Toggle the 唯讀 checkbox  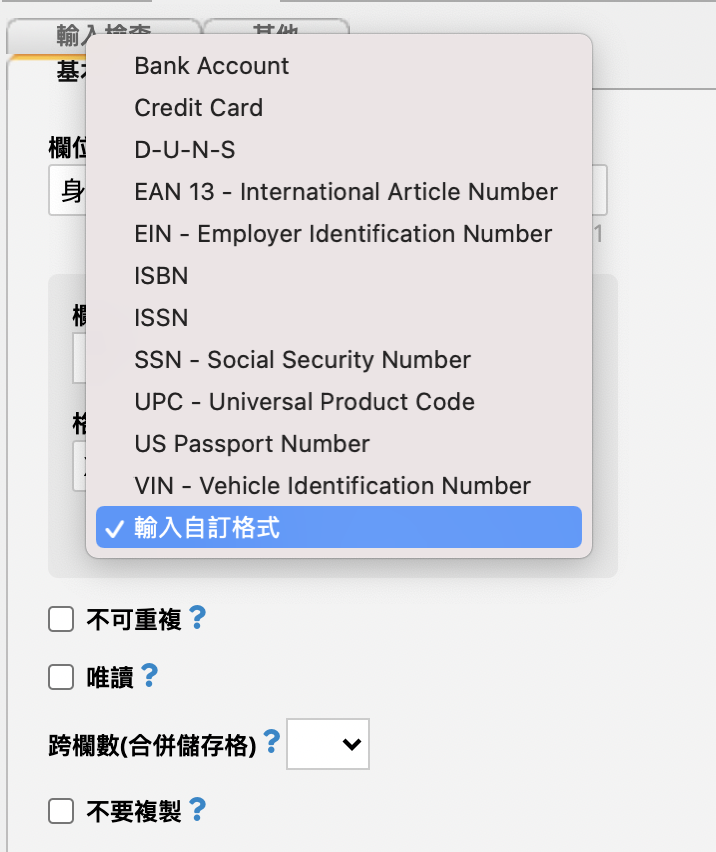(x=62, y=678)
